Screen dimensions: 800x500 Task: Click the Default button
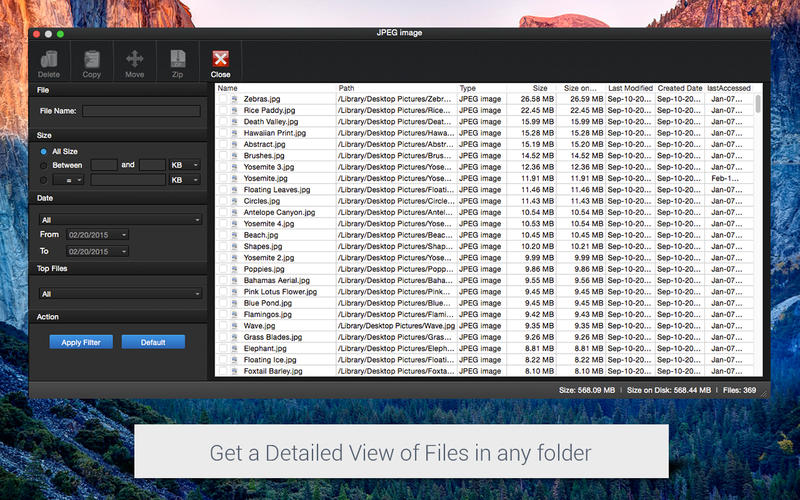coord(153,342)
